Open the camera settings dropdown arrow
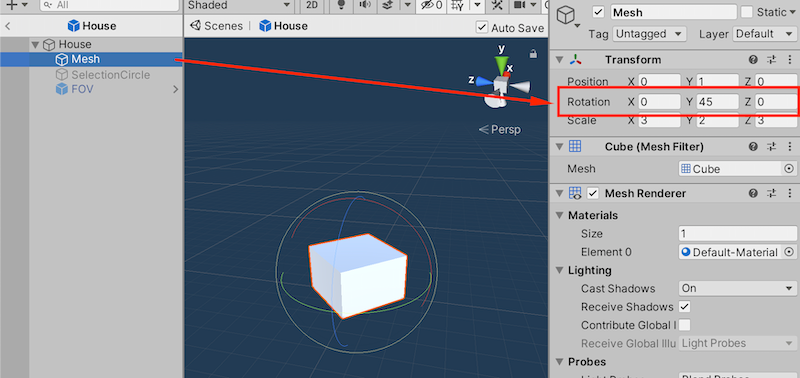 (534, 5)
